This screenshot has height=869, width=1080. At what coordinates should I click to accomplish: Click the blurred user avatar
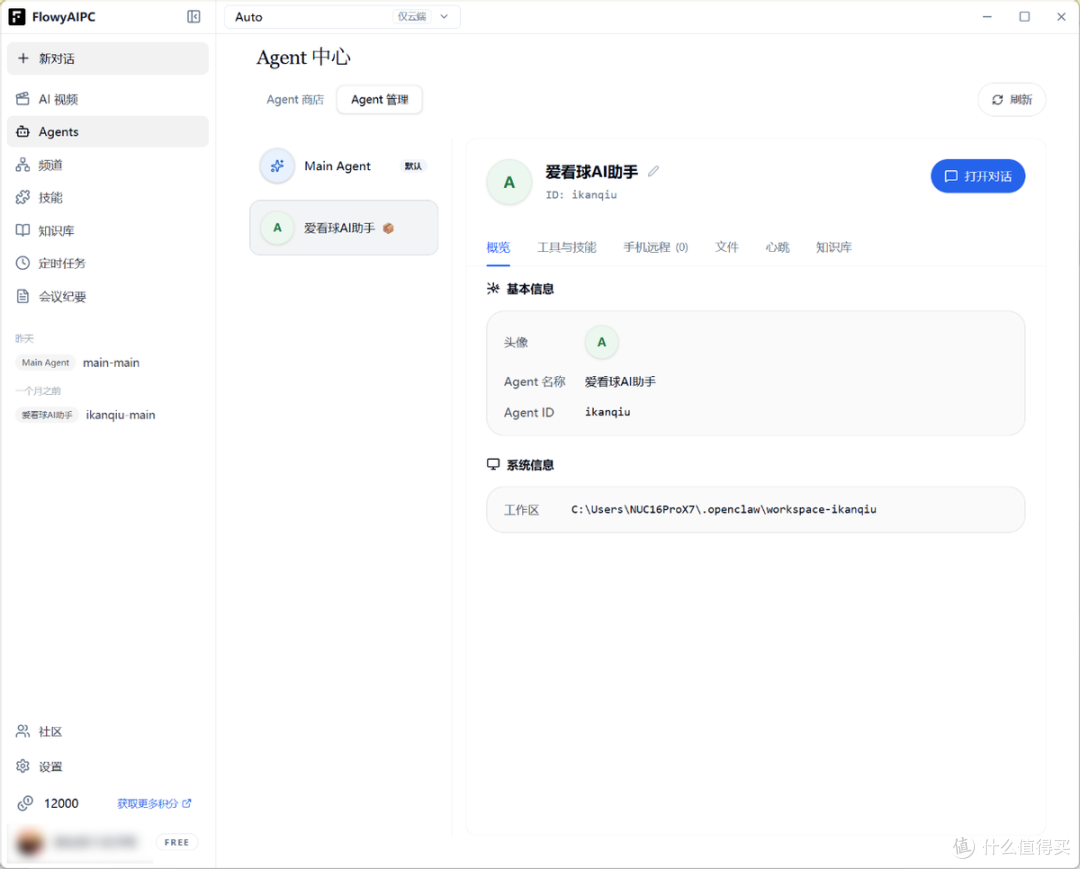(29, 843)
